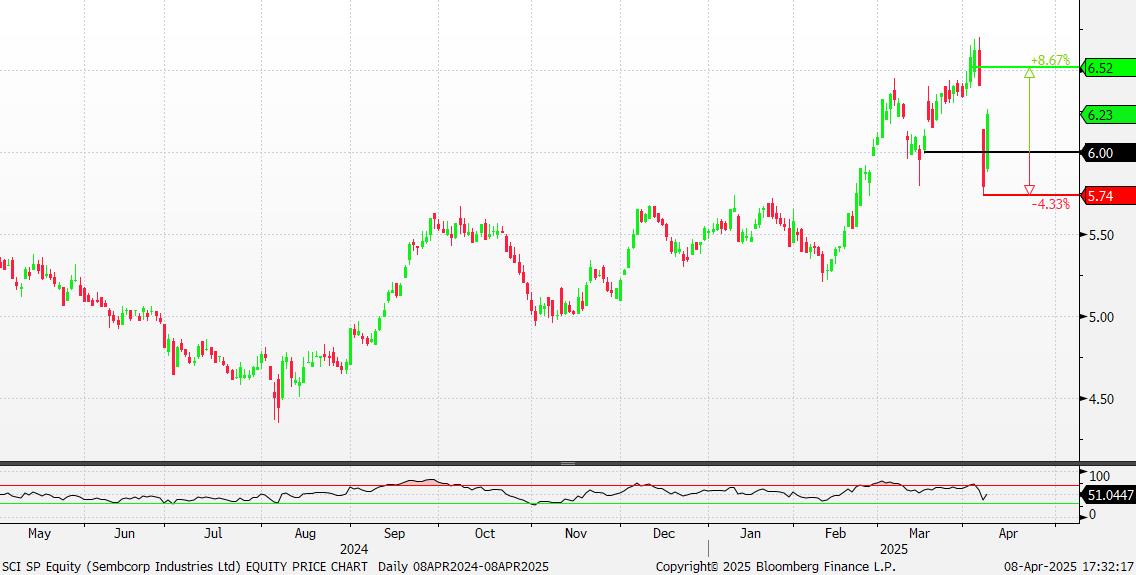
Task: Click the green 6.52 price tag
Action: (x=1104, y=68)
